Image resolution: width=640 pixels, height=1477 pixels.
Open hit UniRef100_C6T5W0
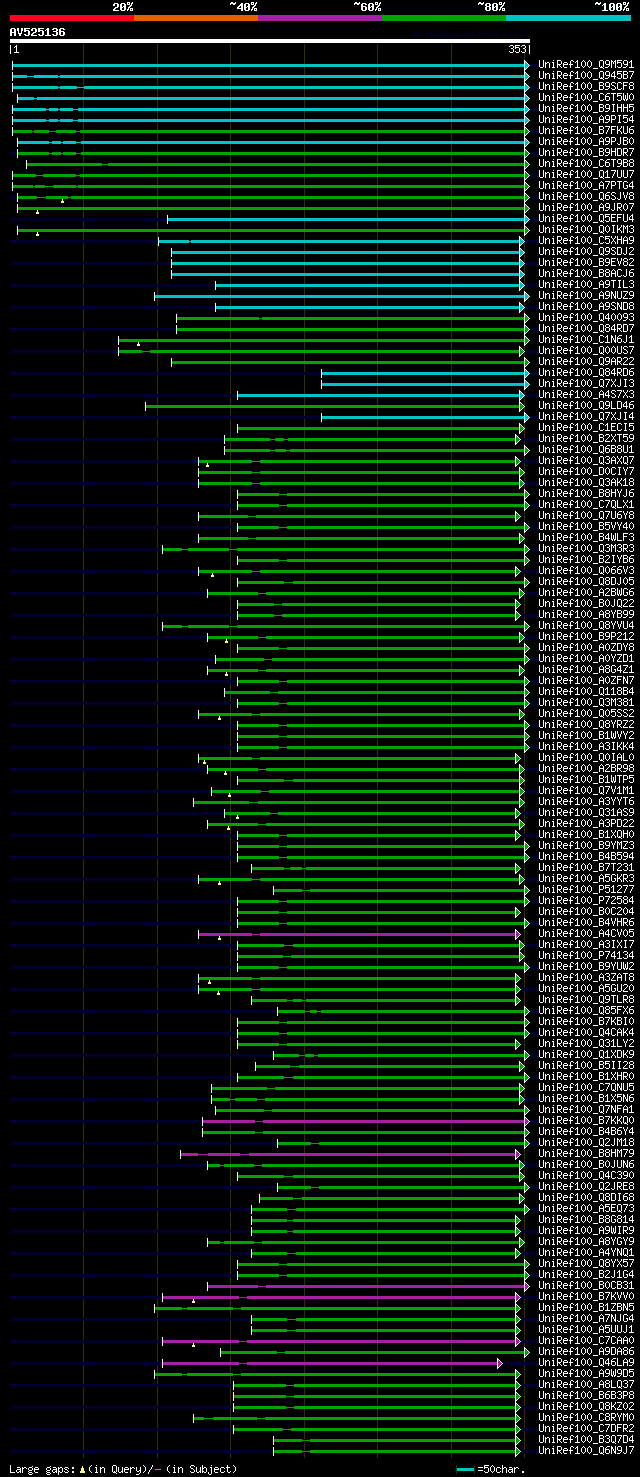click(586, 98)
